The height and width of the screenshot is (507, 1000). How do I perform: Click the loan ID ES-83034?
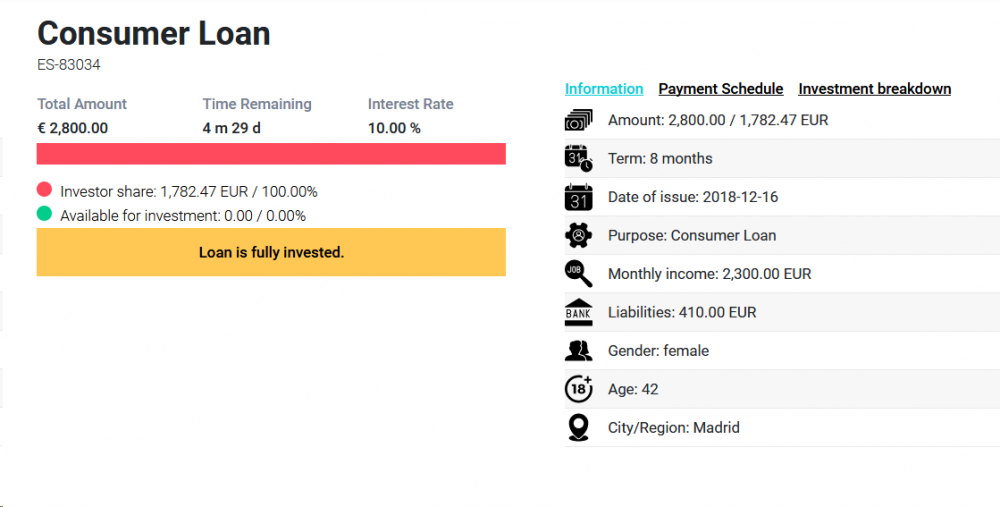pyautogui.click(x=69, y=65)
